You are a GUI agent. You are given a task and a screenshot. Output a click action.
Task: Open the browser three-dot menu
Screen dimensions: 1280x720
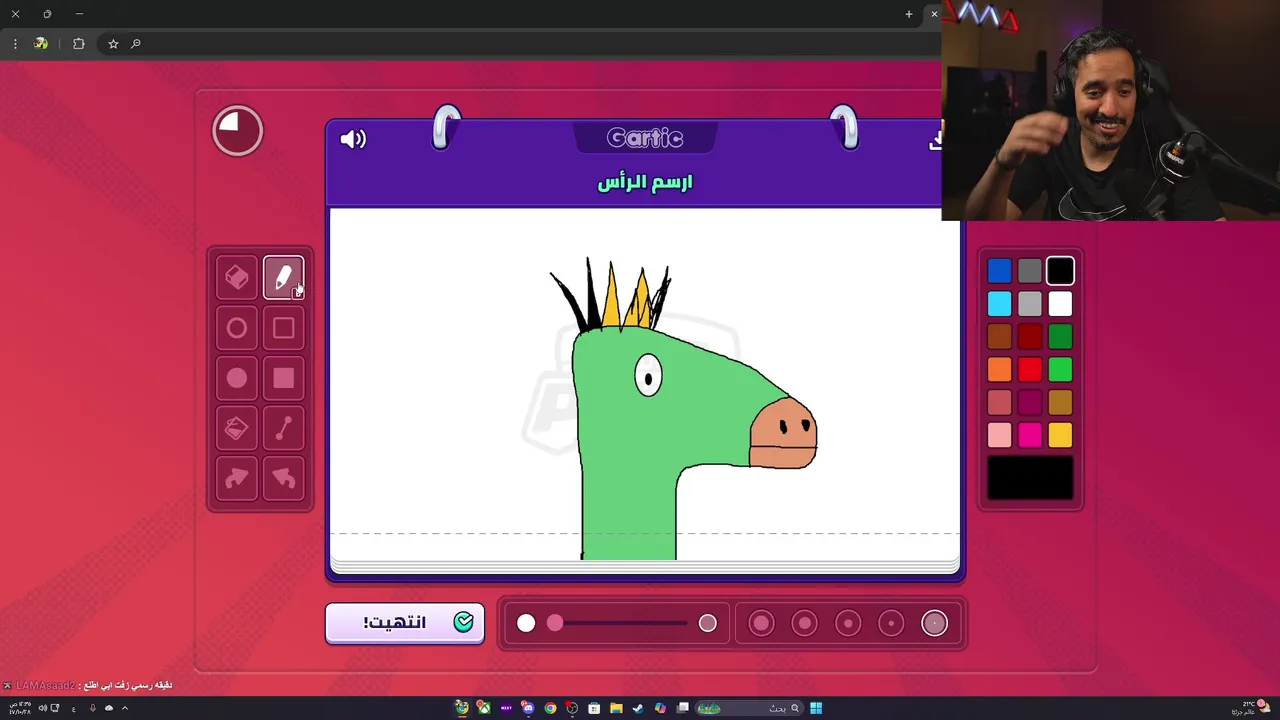15,44
